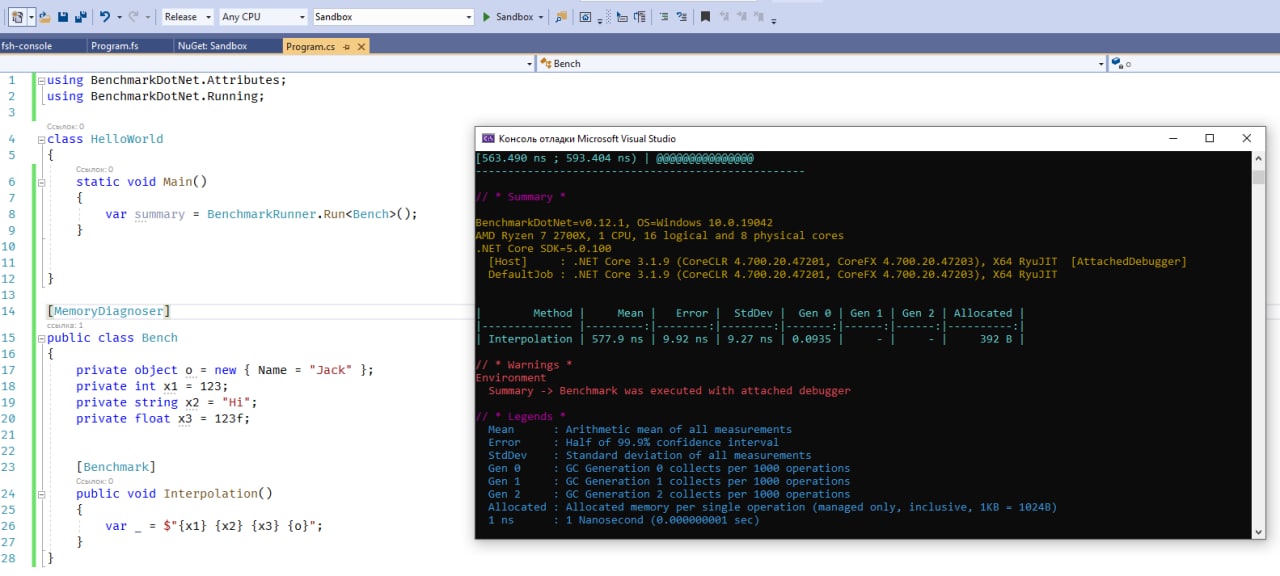Image resolution: width=1280 pixels, height=576 pixels.
Task: Click the debug console window icon
Action: pyautogui.click(x=488, y=139)
